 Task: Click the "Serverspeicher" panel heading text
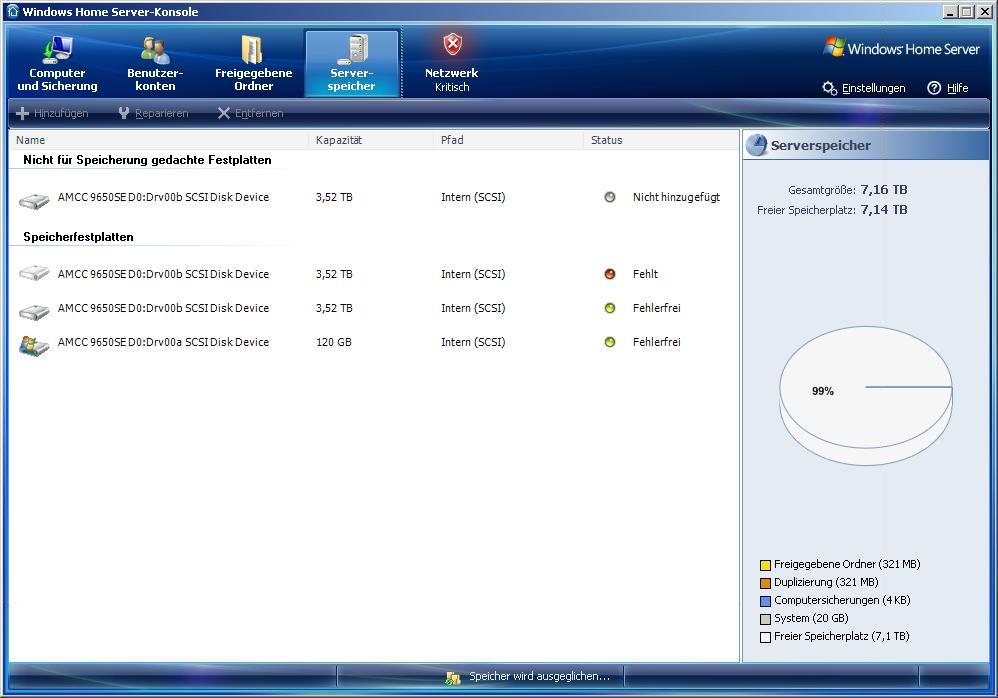(820, 146)
